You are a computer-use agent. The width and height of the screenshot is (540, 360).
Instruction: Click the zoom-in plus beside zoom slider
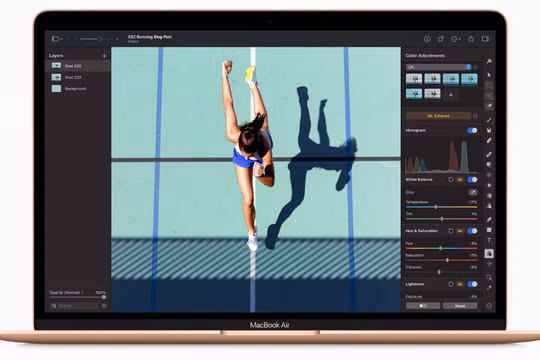[x=117, y=39]
